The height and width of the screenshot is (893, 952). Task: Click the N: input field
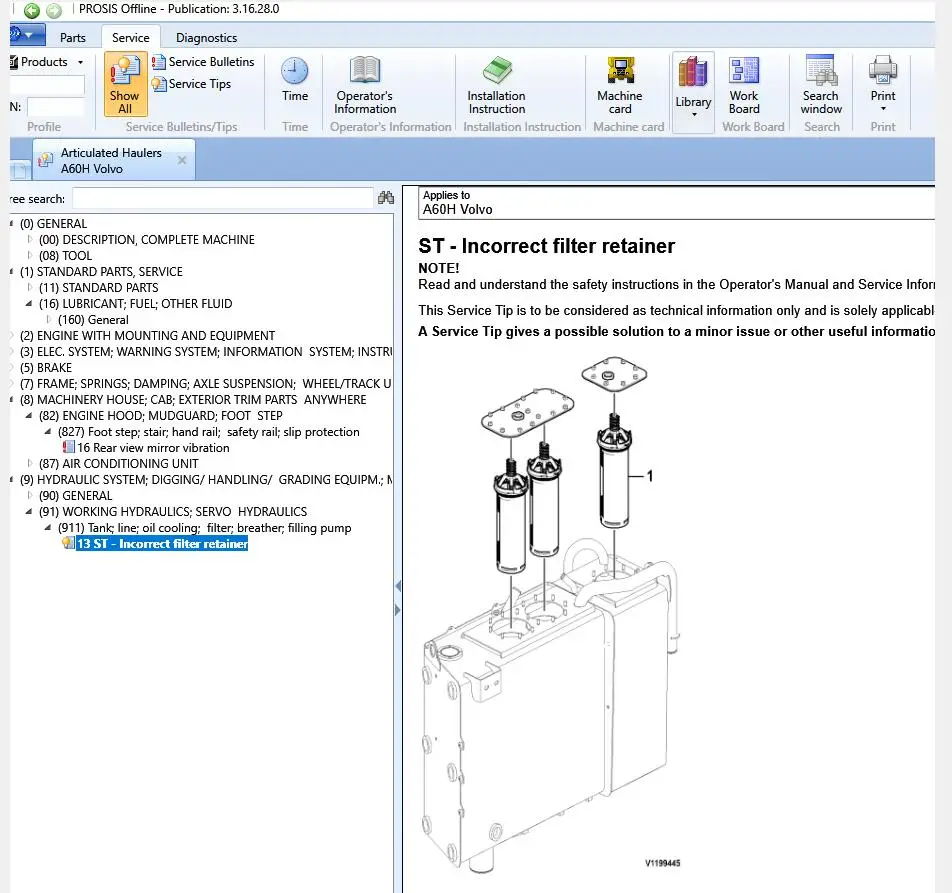tap(55, 107)
